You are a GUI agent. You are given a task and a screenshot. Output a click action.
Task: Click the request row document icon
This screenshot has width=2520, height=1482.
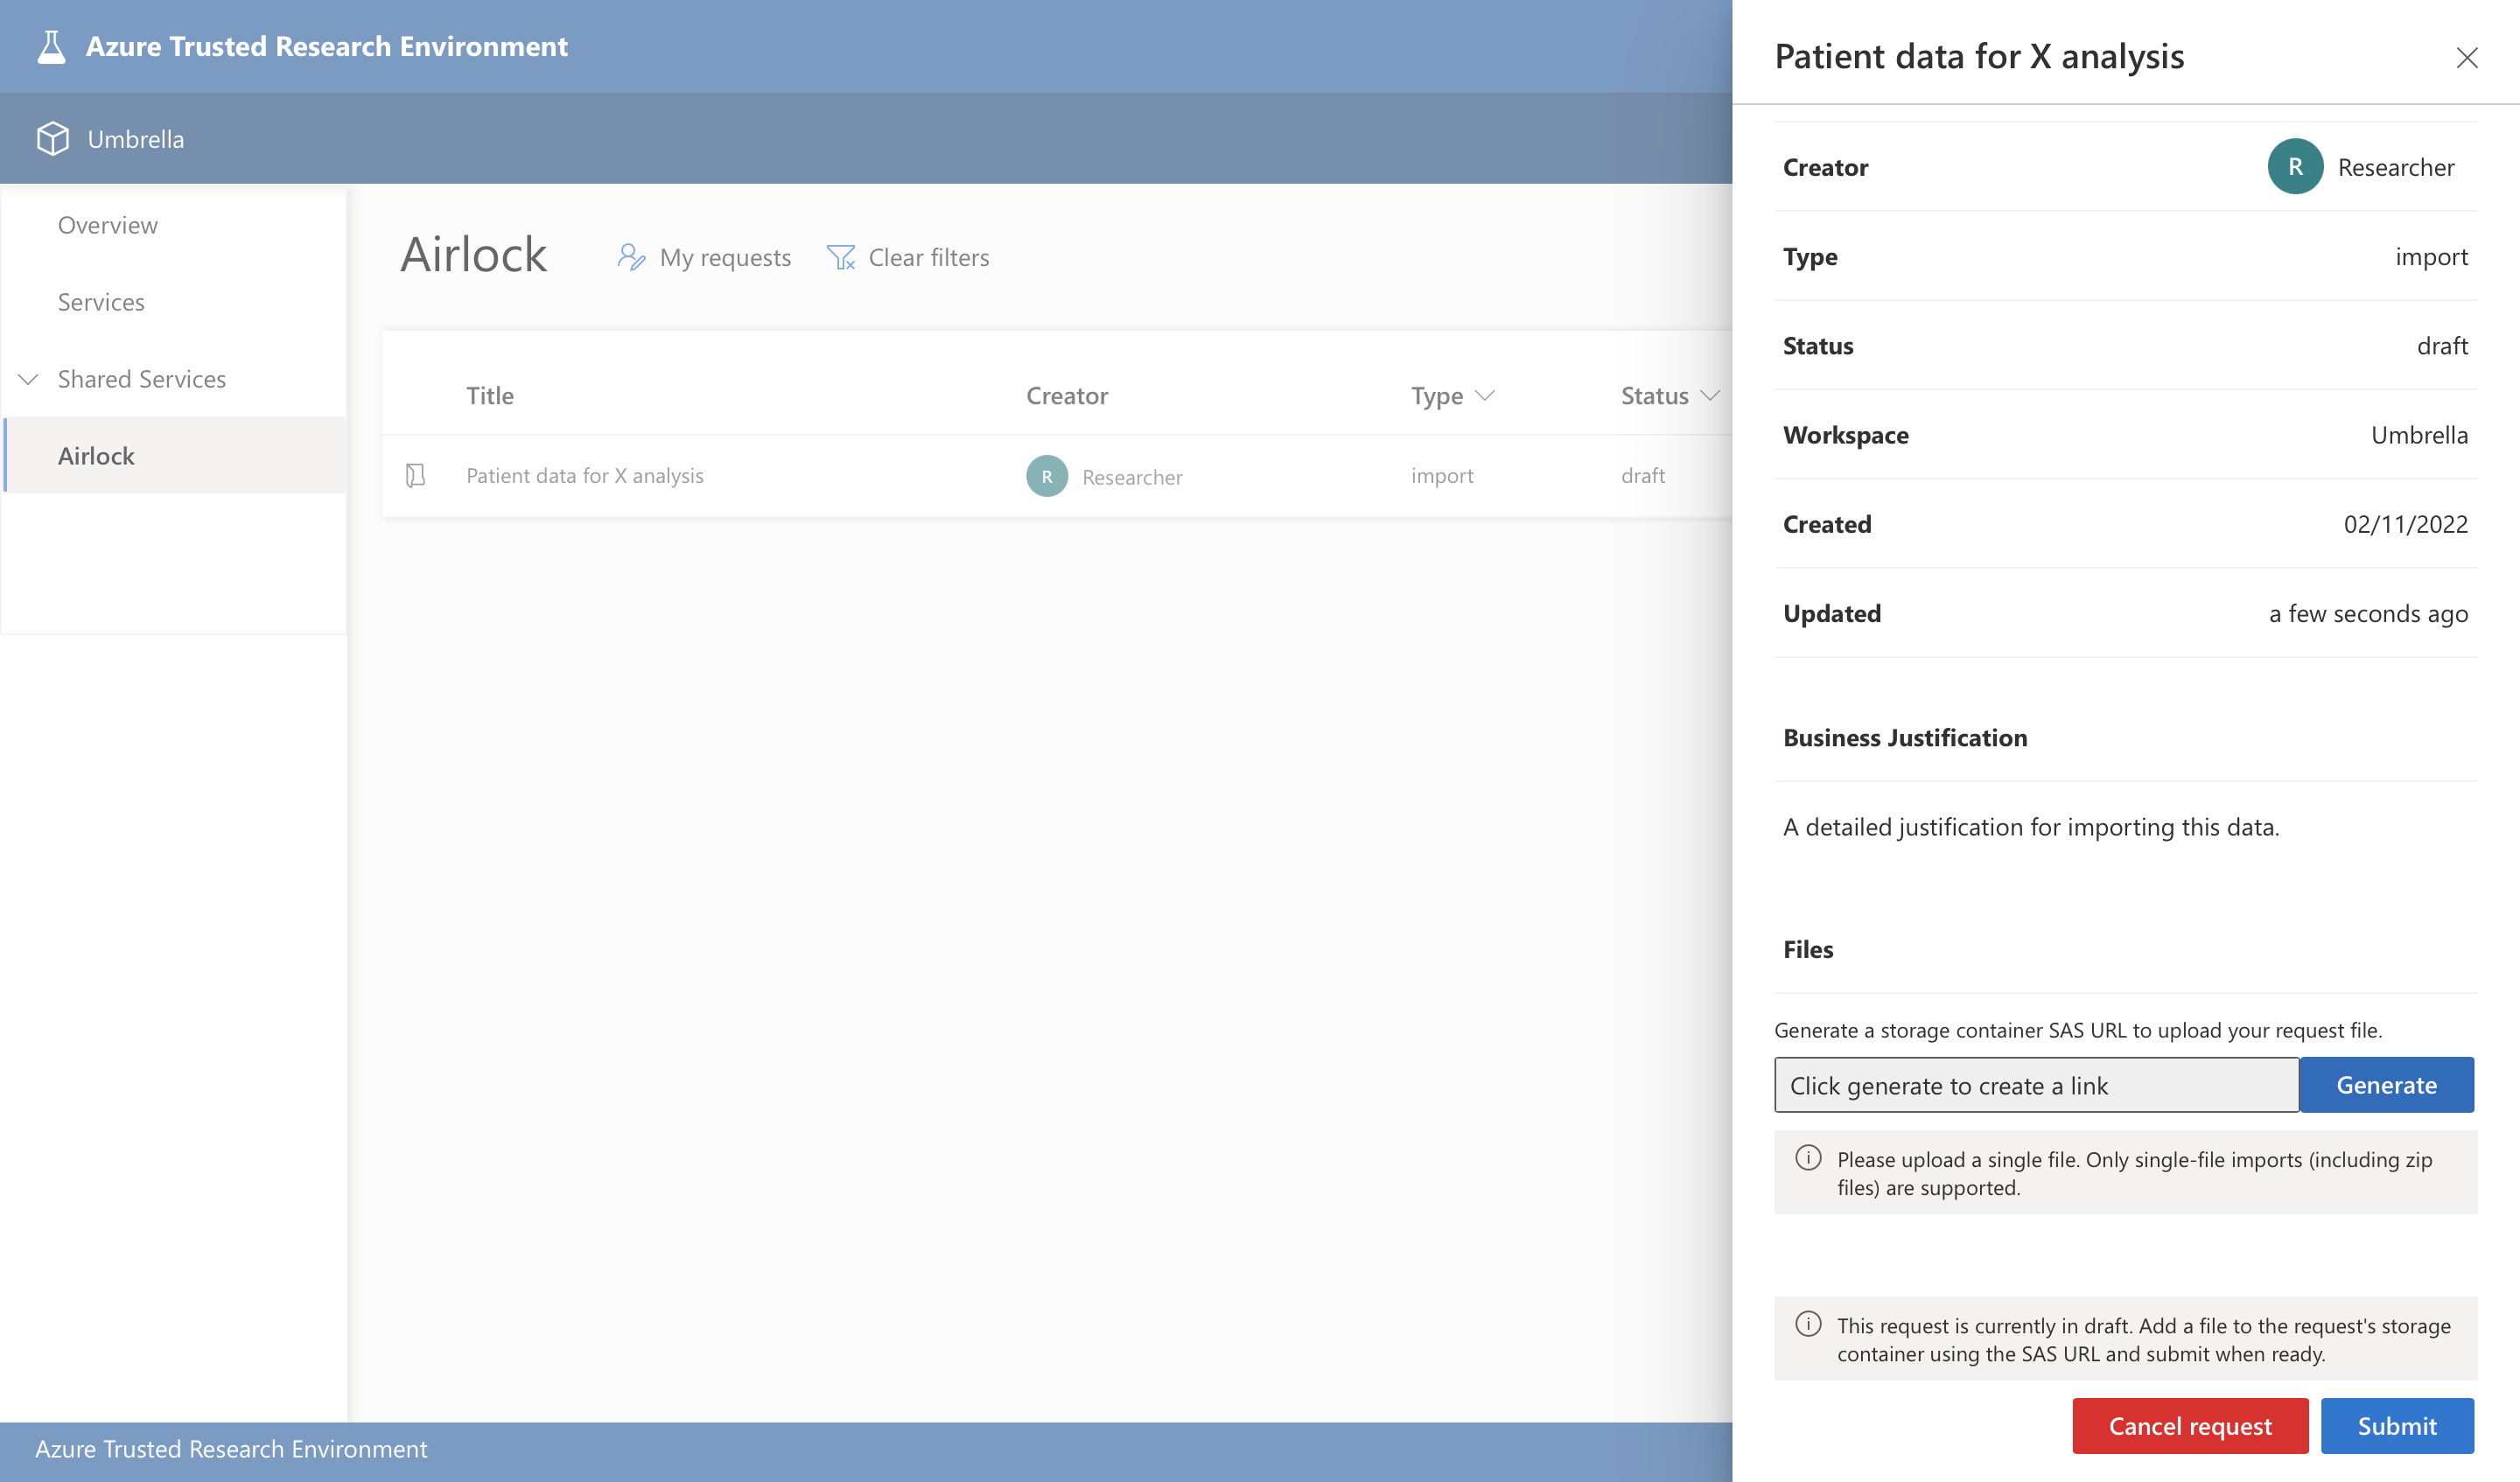[x=416, y=475]
